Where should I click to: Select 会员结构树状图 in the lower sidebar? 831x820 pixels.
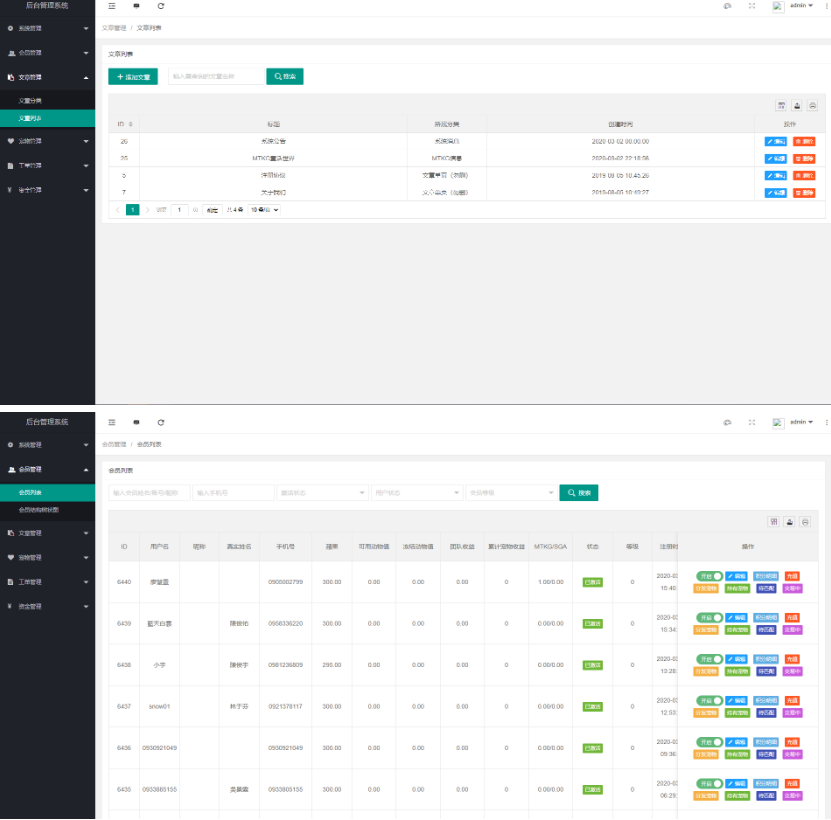[39, 510]
